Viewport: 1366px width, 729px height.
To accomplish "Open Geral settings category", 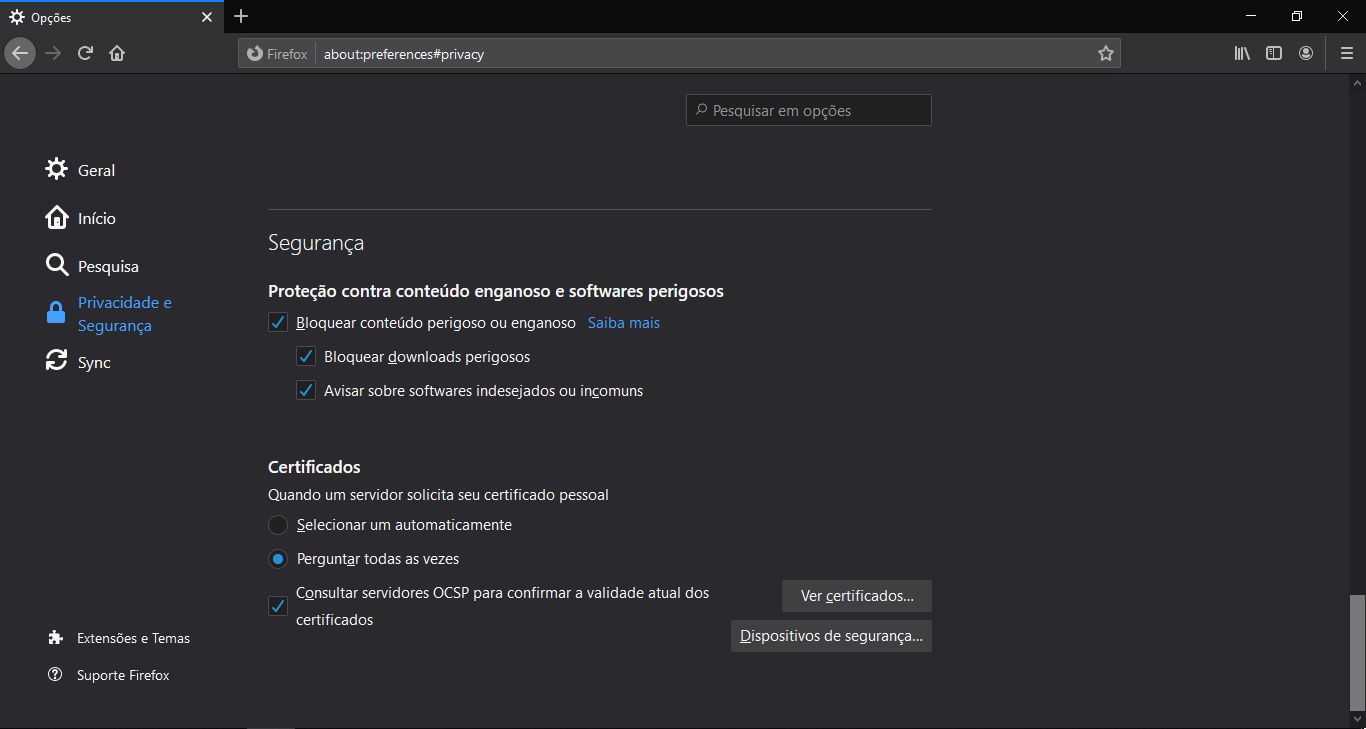I will tap(96, 170).
